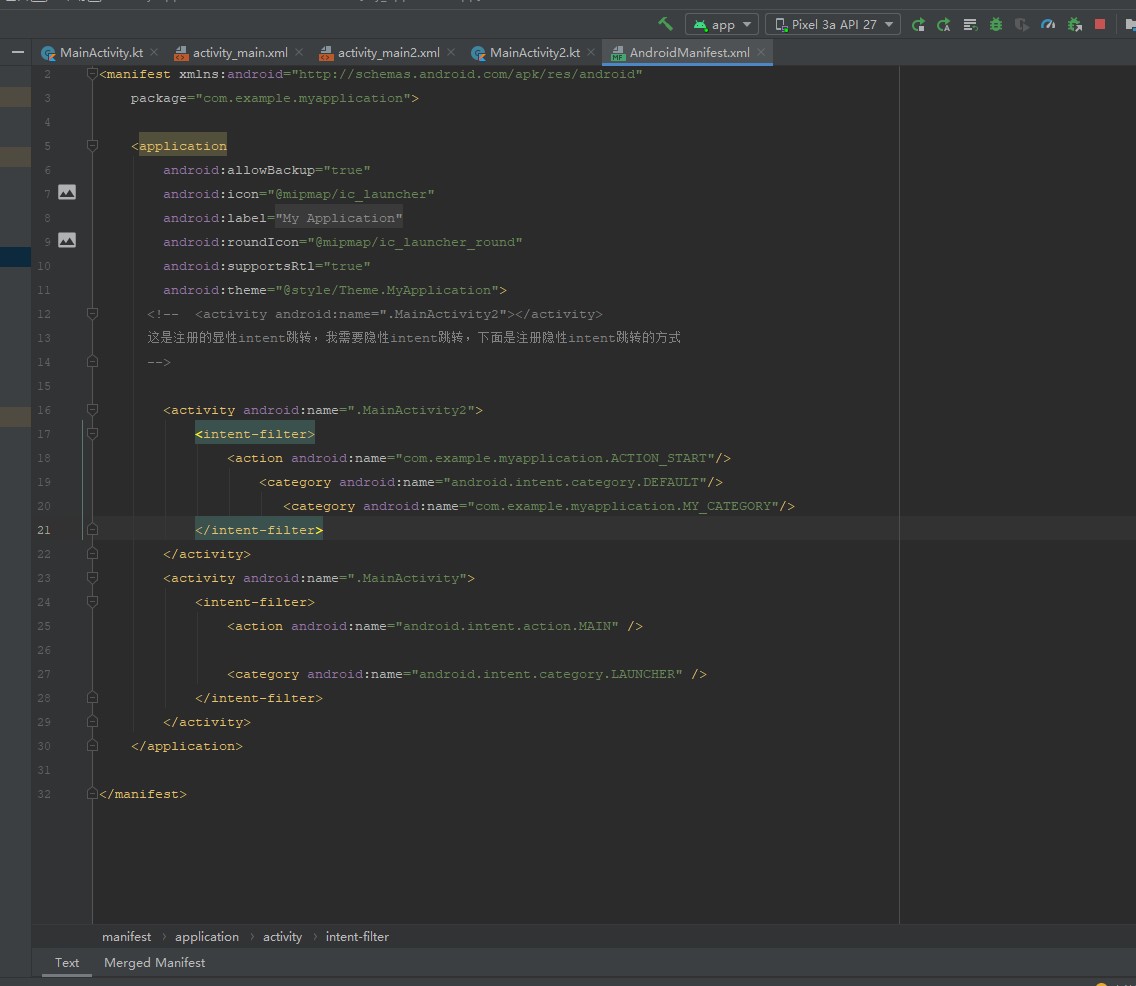
Task: Open the Profiler gauge icon
Action: [x=1047, y=24]
